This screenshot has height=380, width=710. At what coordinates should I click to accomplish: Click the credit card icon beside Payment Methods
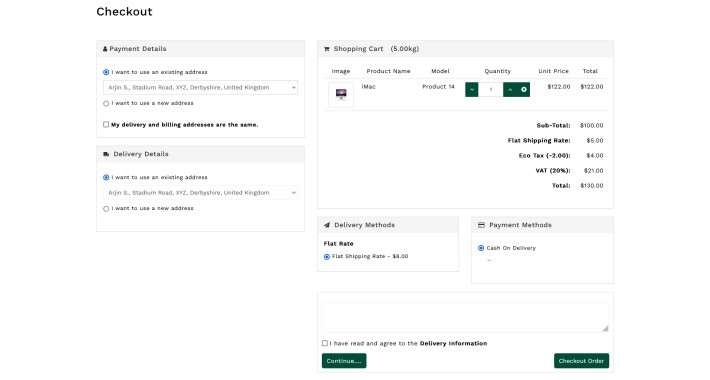[481, 225]
